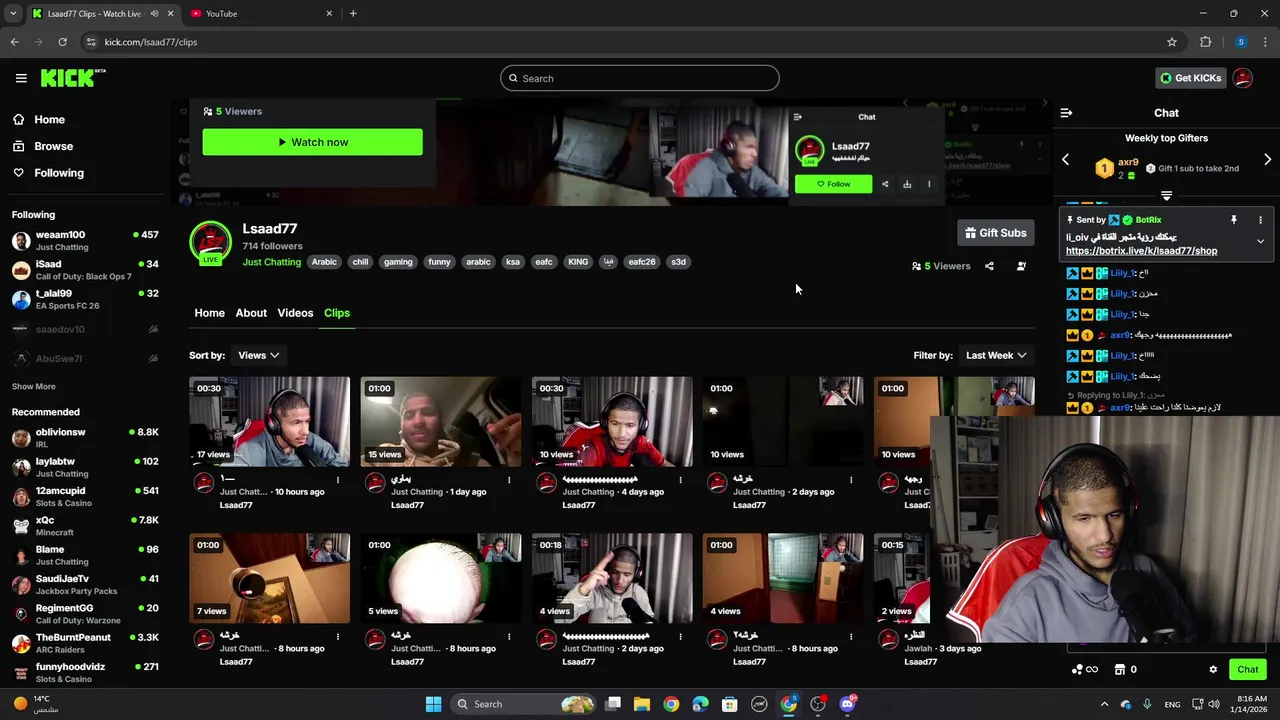Switch to About tab
This screenshot has height=720, width=1280.
click(x=251, y=313)
